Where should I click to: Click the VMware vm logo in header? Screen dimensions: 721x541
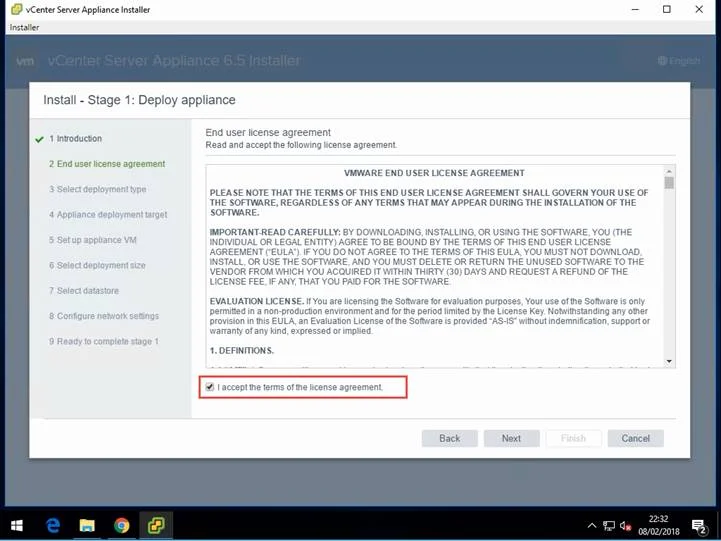coord(25,61)
